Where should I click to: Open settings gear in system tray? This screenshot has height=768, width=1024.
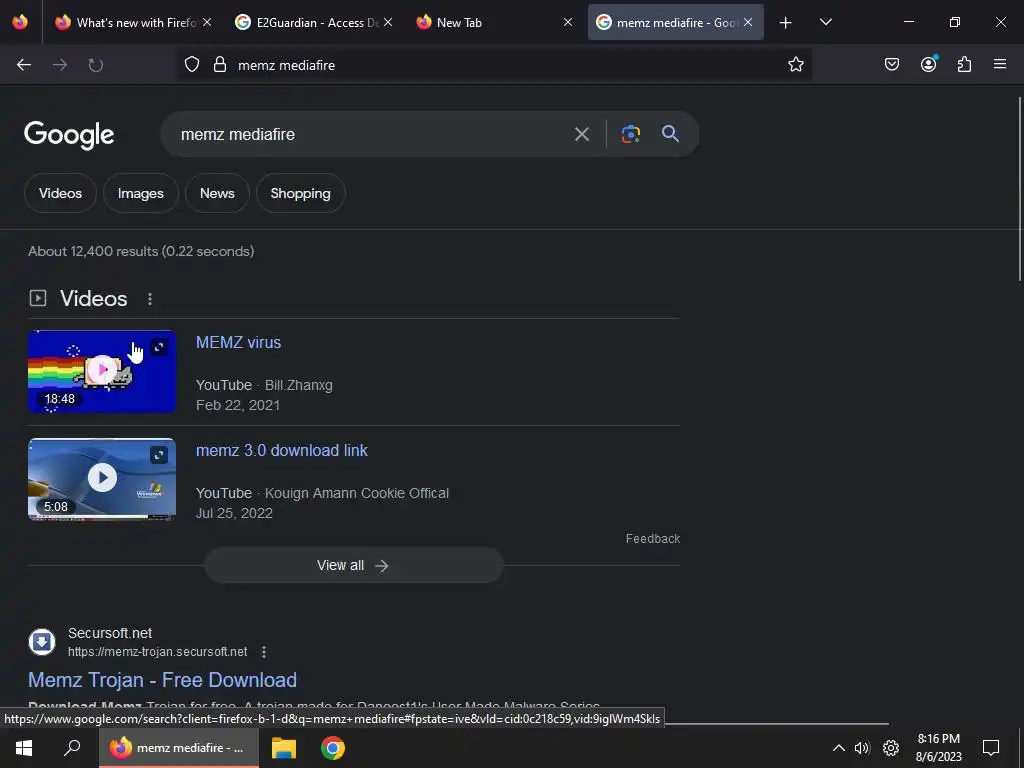click(x=891, y=748)
